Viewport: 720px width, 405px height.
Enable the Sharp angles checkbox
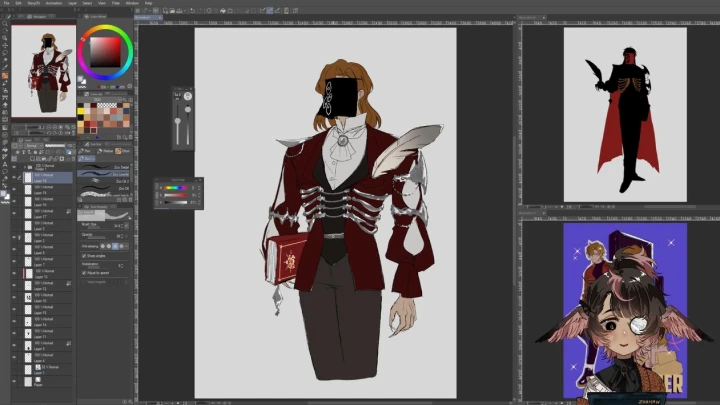(83, 255)
